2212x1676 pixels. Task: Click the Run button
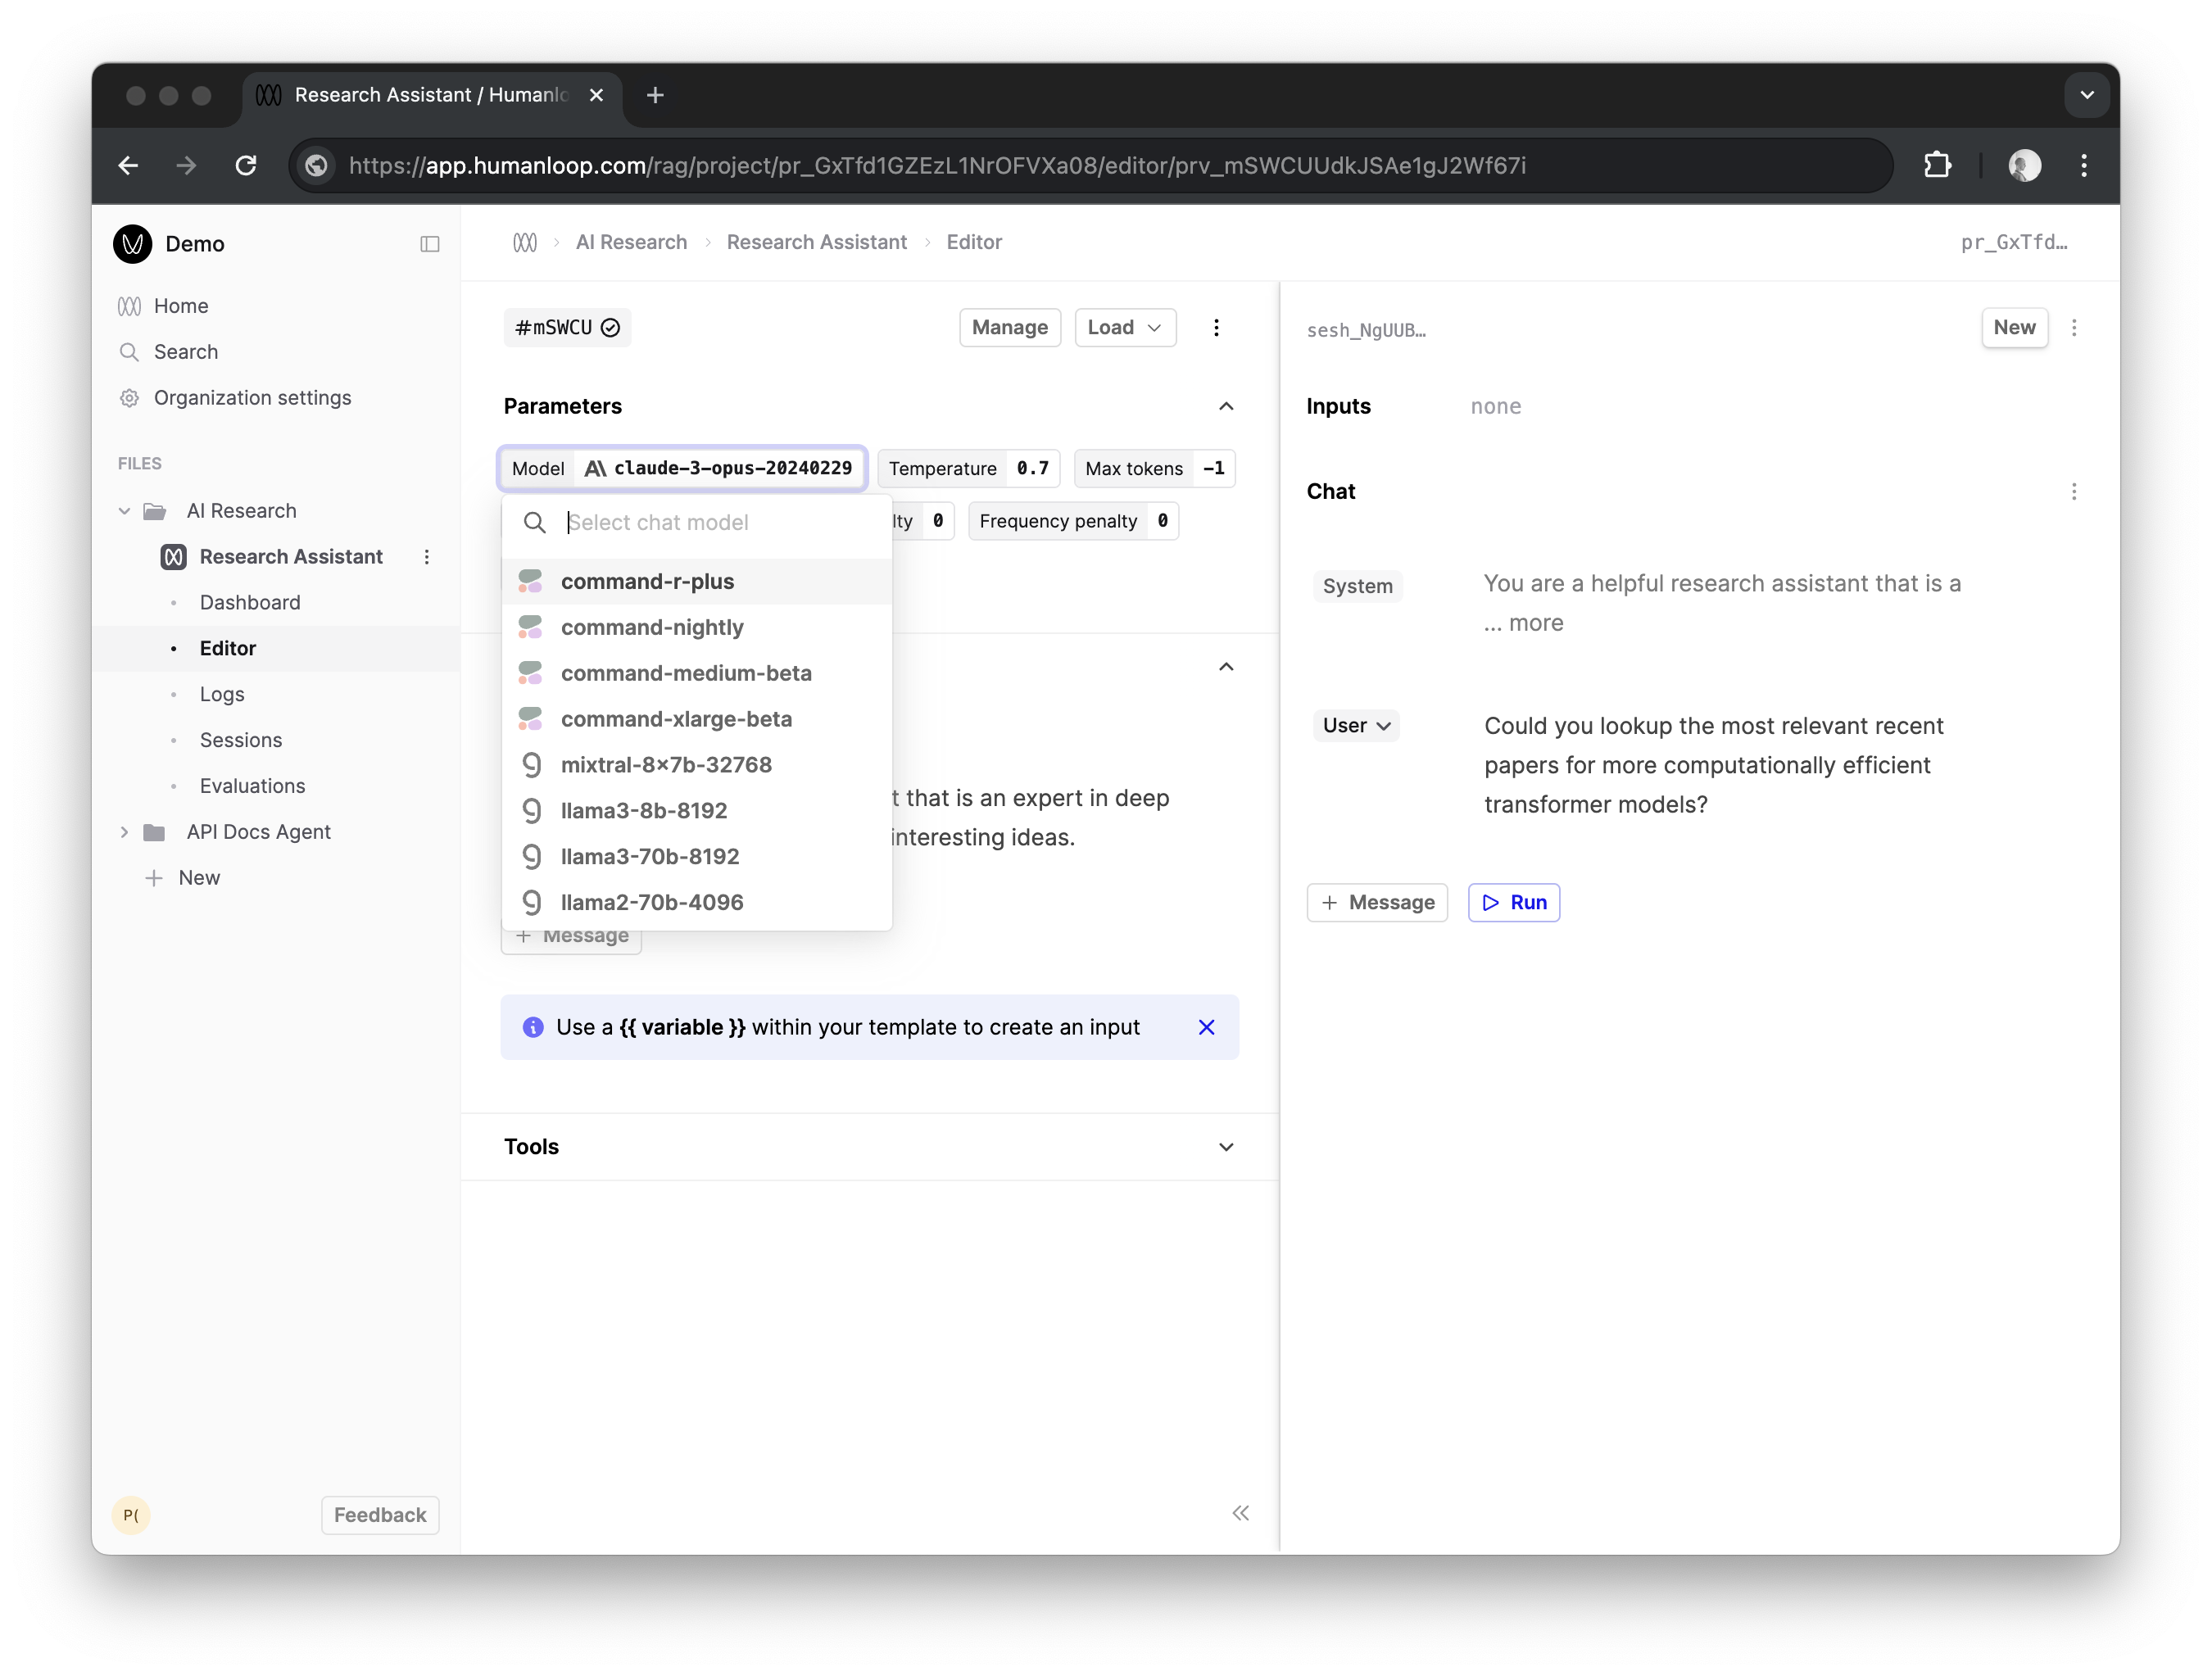point(1514,903)
